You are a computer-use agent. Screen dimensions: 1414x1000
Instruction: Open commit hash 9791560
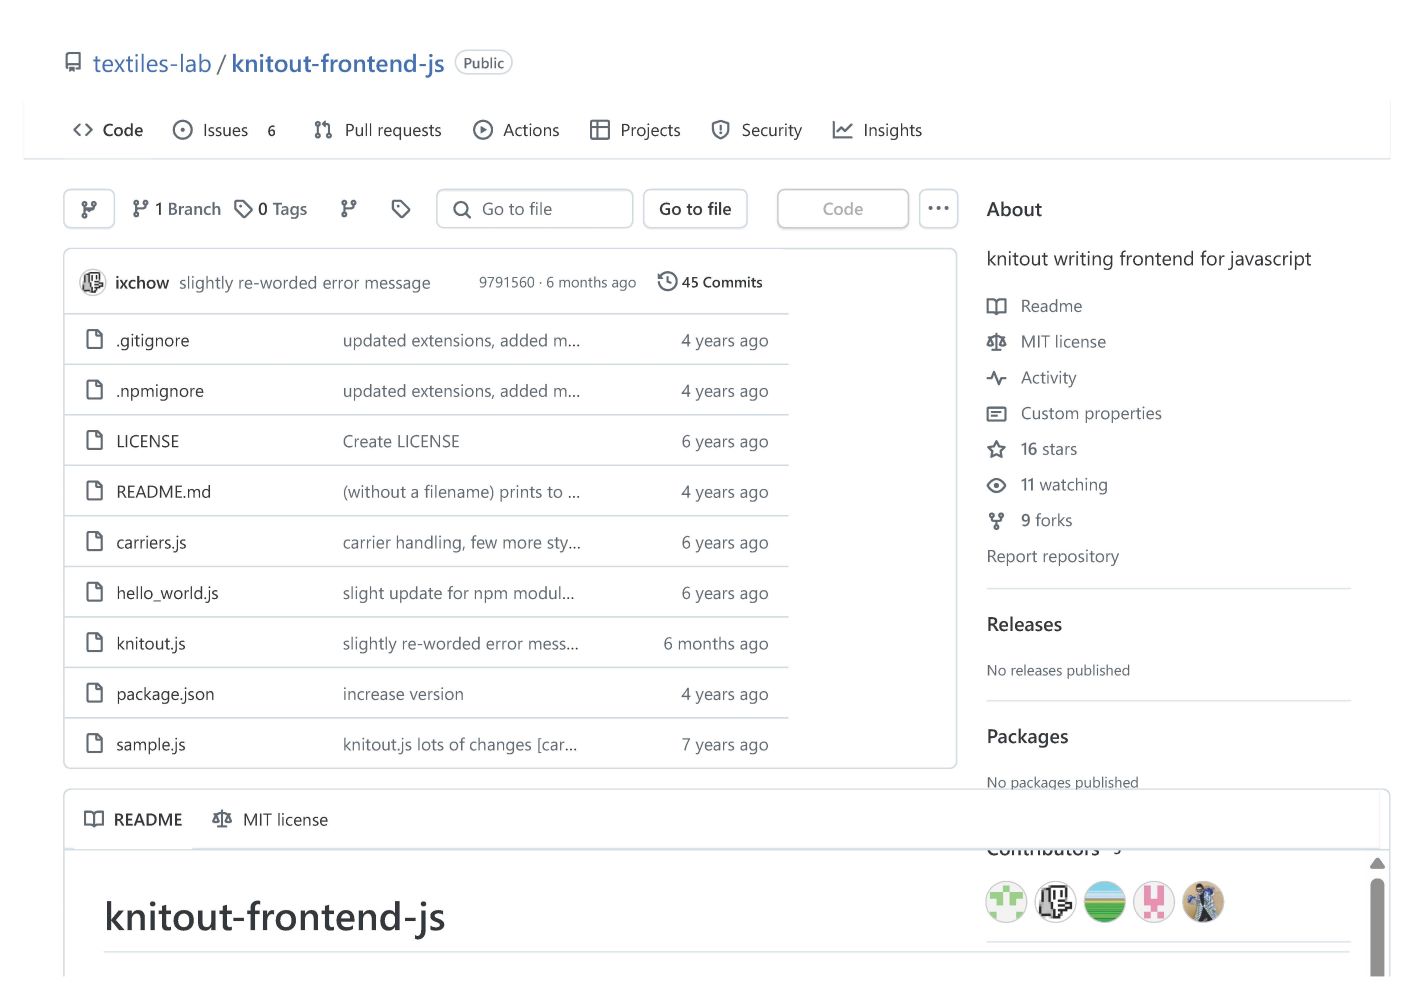click(x=506, y=283)
